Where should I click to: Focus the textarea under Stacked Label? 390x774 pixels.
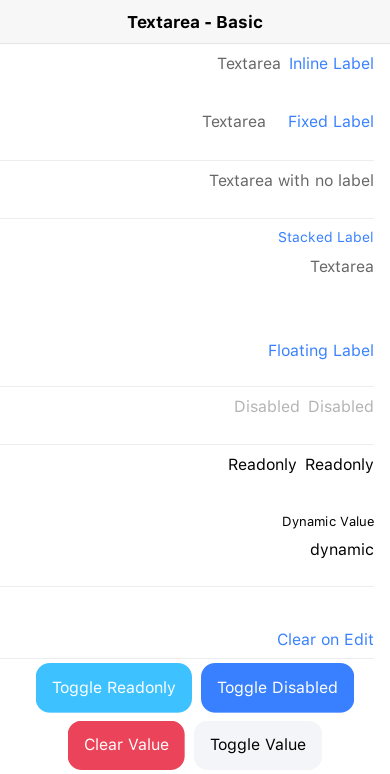click(187, 276)
